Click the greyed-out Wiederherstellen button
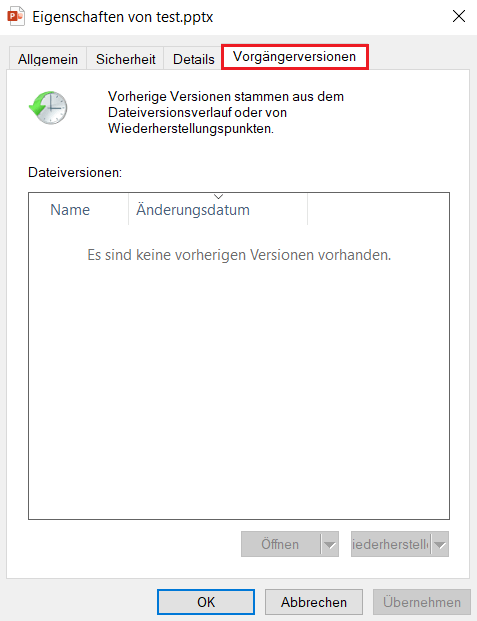Image resolution: width=477 pixels, height=621 pixels. [x=391, y=544]
